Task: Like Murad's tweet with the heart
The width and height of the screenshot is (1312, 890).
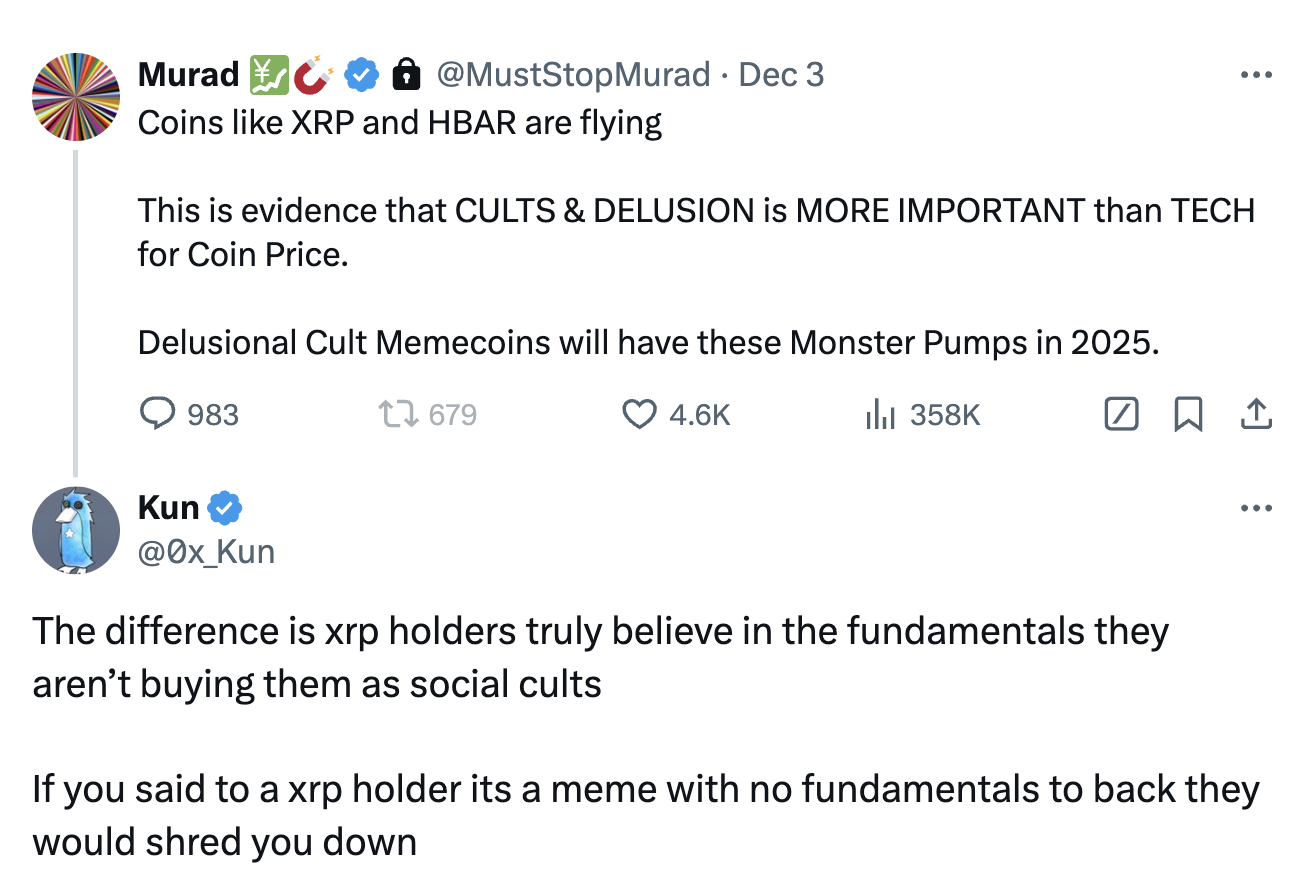Action: click(x=639, y=414)
